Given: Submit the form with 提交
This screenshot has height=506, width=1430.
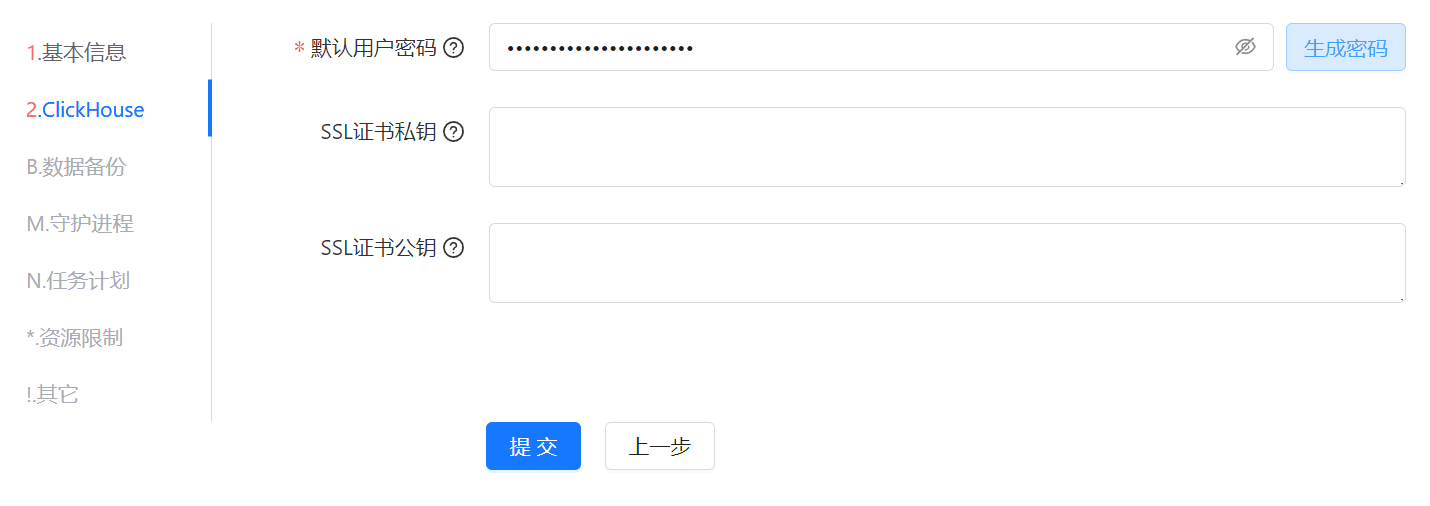Looking at the screenshot, I should (x=533, y=446).
